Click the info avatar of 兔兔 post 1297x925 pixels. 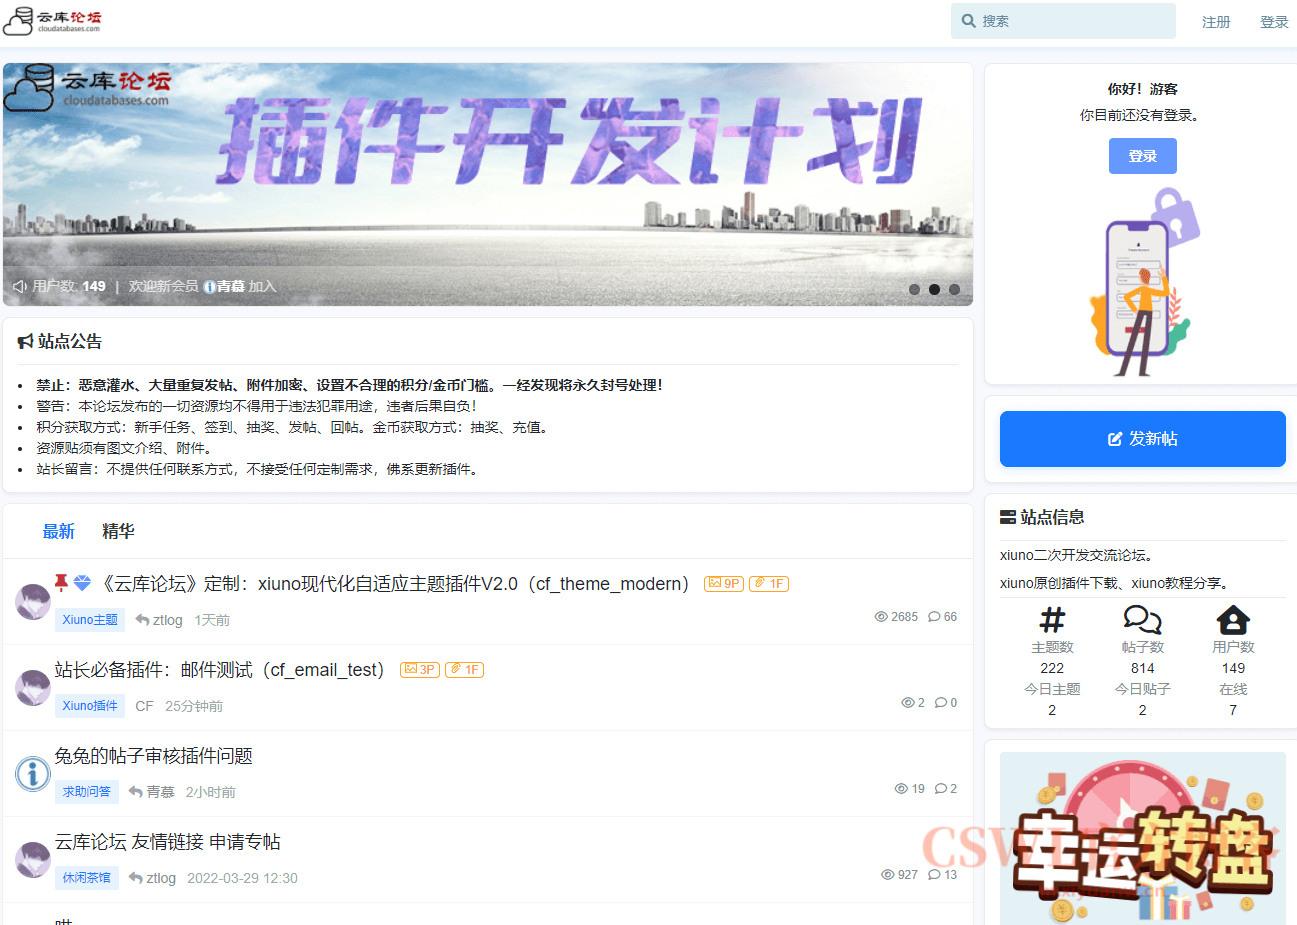tap(33, 773)
